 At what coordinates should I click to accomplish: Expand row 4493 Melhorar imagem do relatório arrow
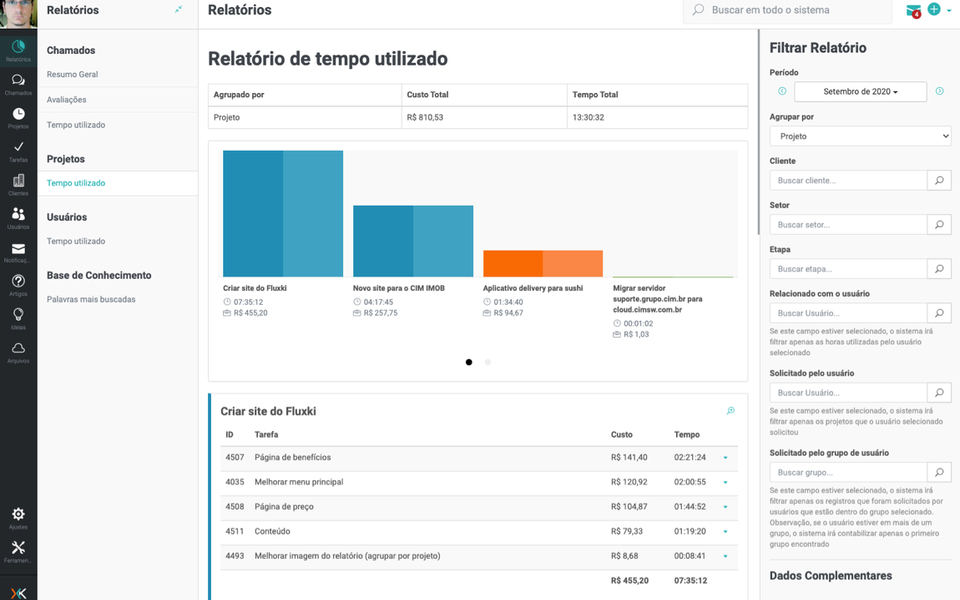pos(726,557)
